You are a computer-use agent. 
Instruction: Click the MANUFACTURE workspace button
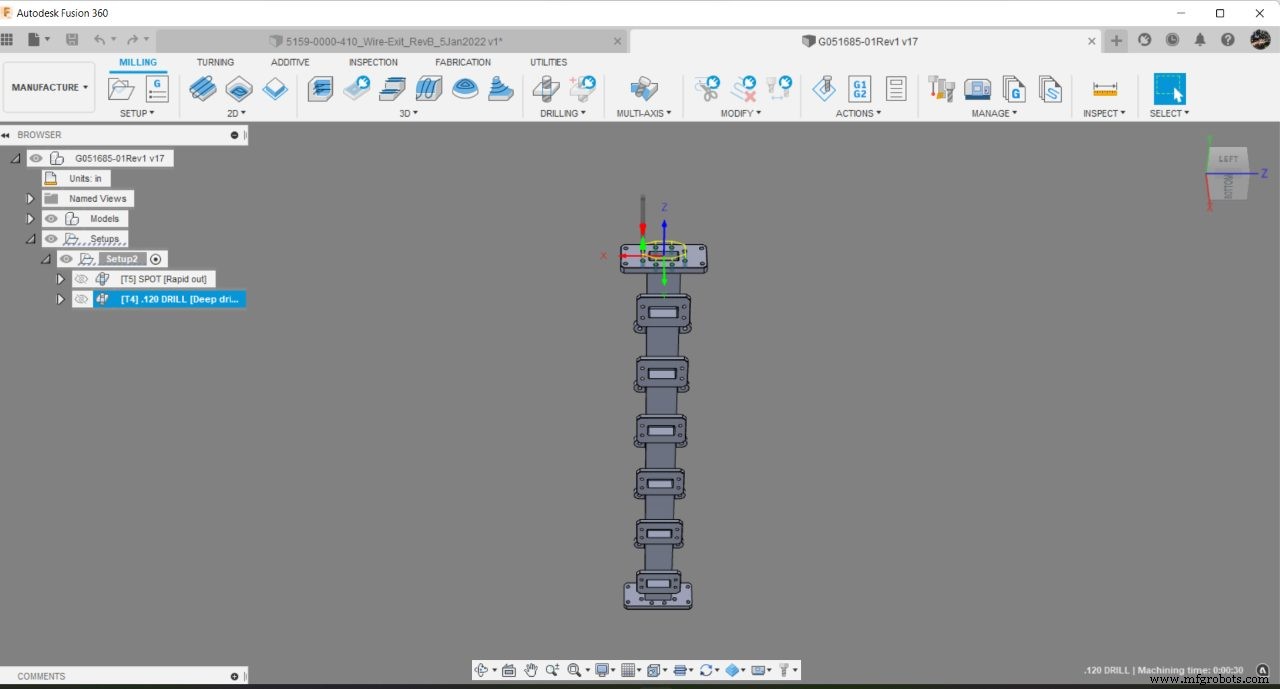click(x=45, y=87)
